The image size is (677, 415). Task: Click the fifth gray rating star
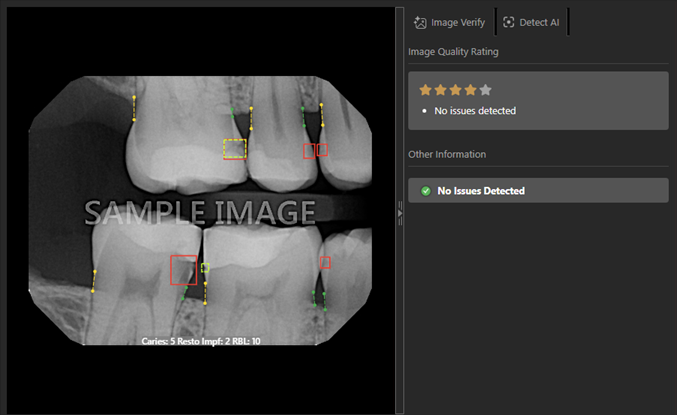click(485, 90)
